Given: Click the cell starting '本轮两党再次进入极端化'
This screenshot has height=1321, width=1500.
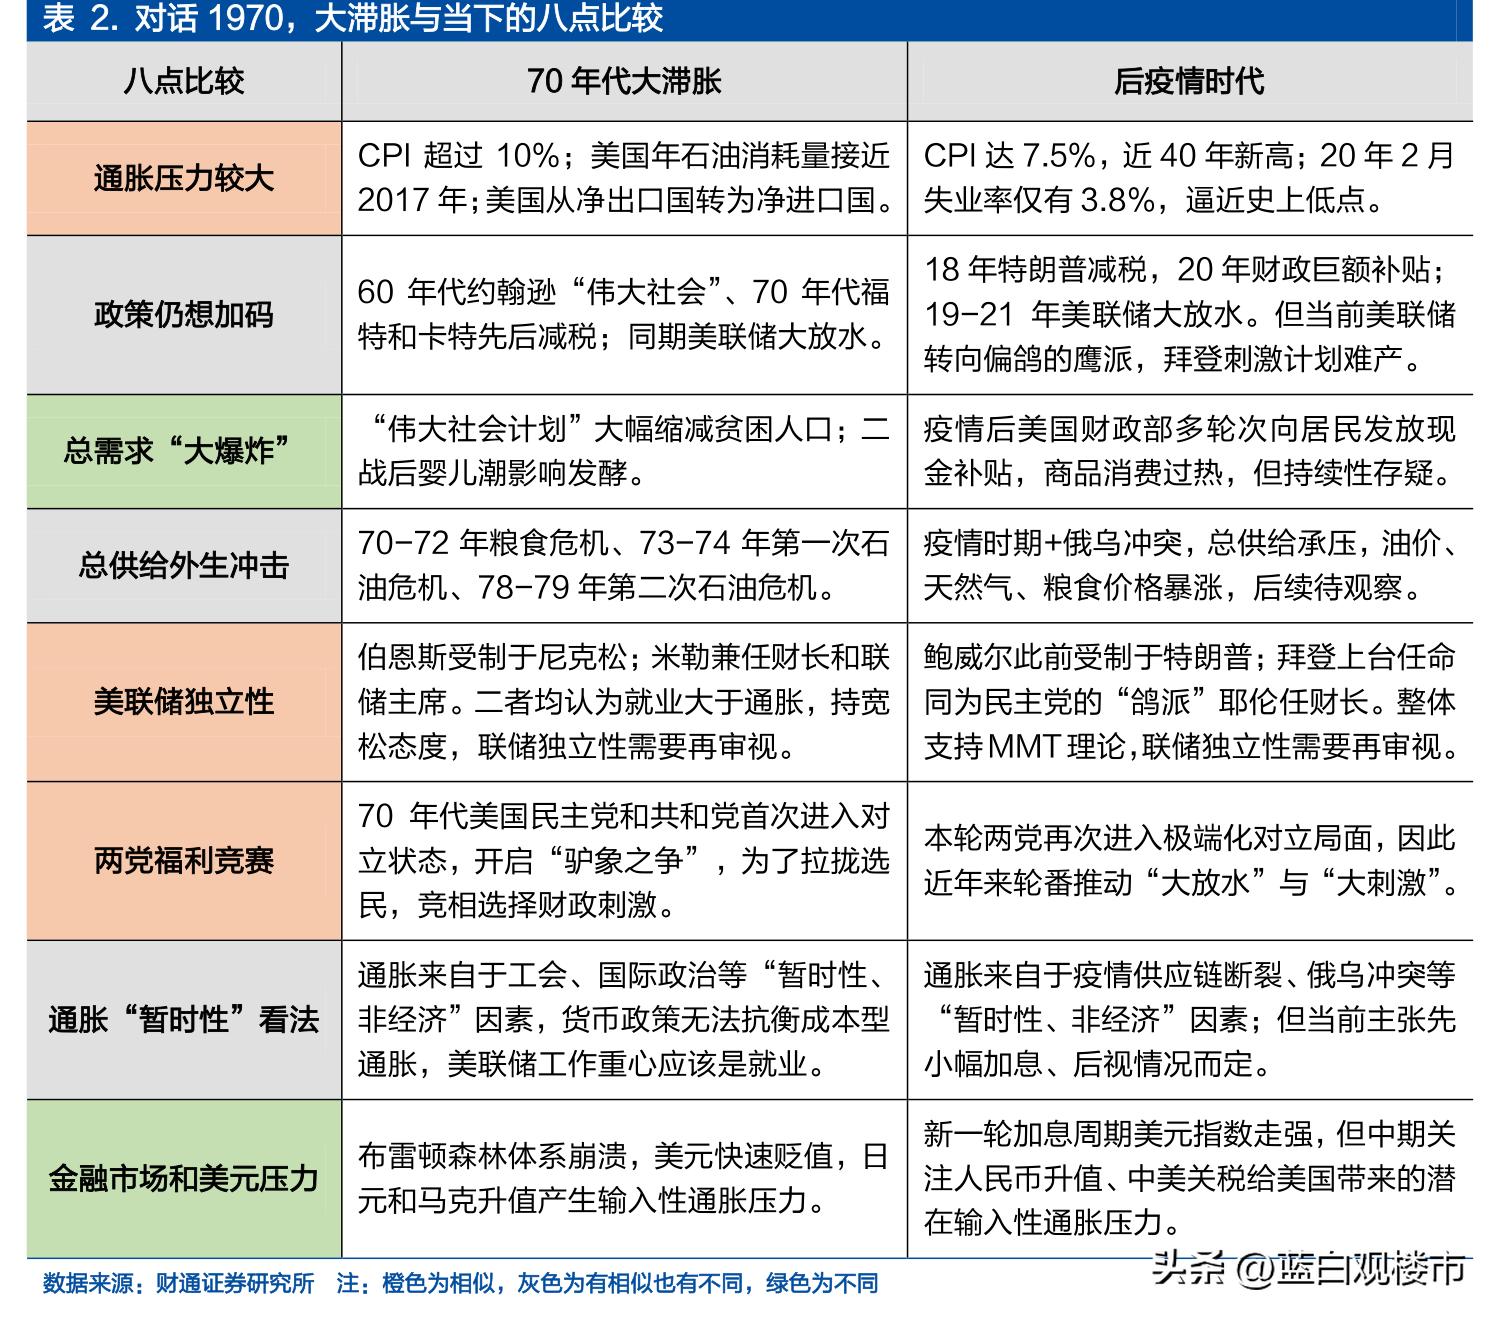Looking at the screenshot, I should pos(1189,861).
